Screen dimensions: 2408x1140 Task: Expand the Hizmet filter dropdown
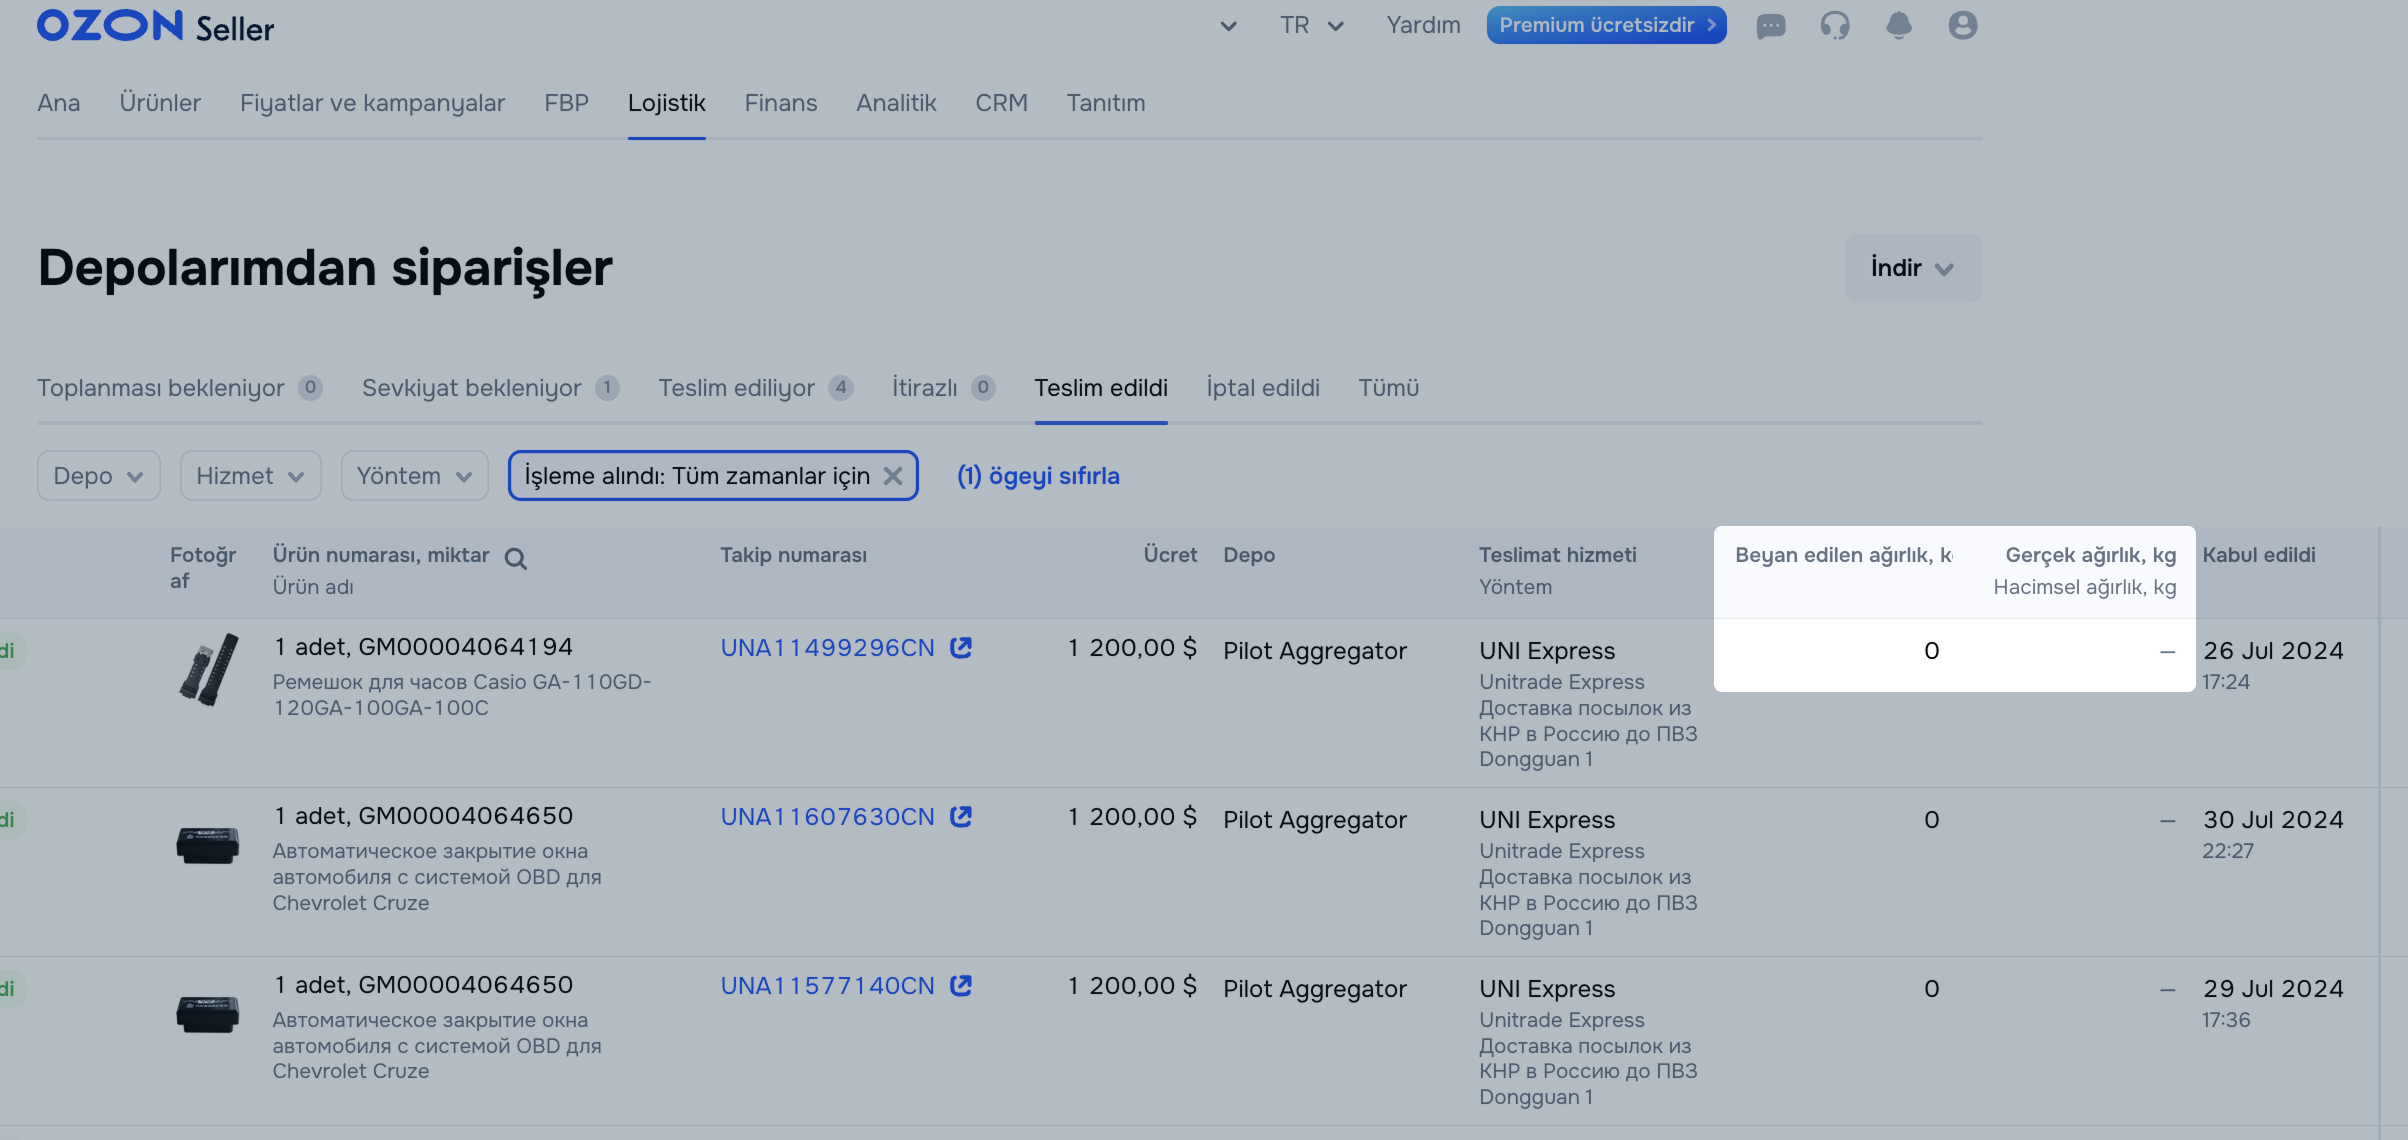tap(250, 476)
